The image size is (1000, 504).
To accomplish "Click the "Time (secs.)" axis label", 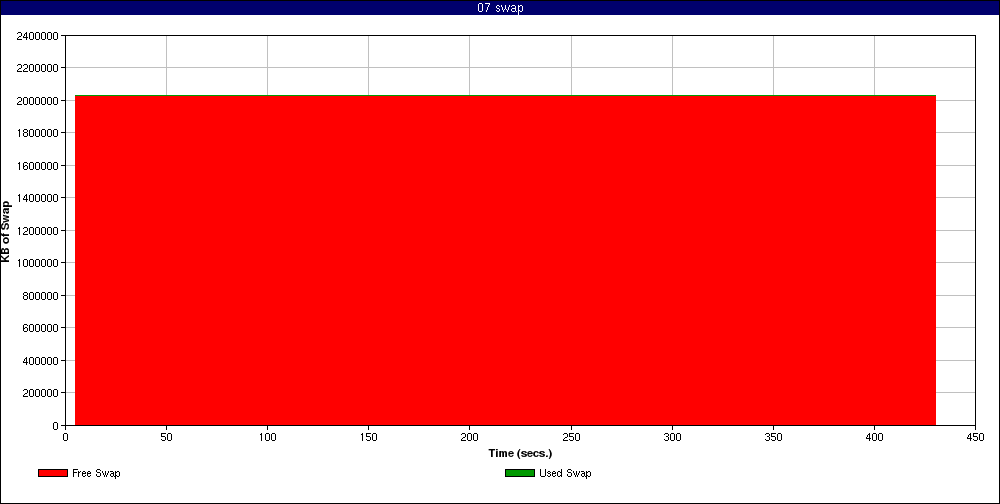I will 520,454.
